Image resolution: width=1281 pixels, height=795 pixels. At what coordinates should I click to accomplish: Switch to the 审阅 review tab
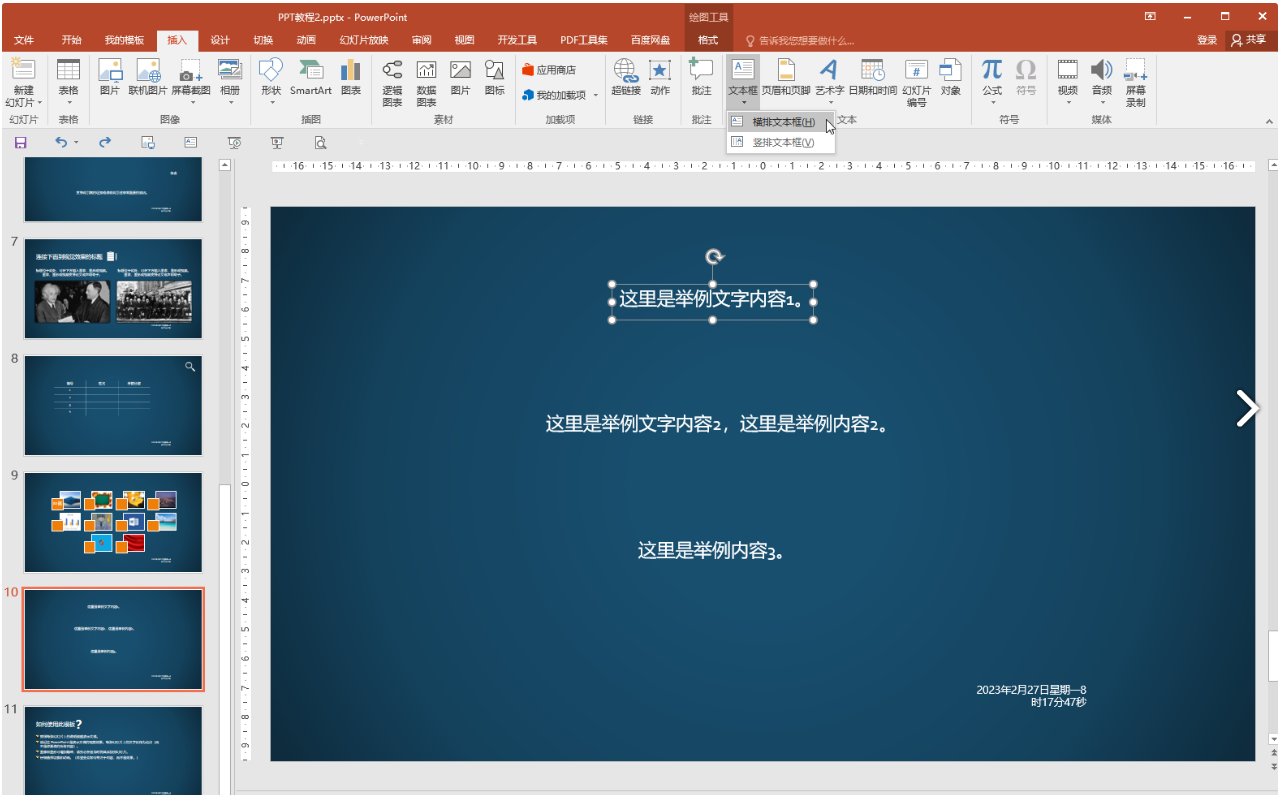tap(422, 40)
